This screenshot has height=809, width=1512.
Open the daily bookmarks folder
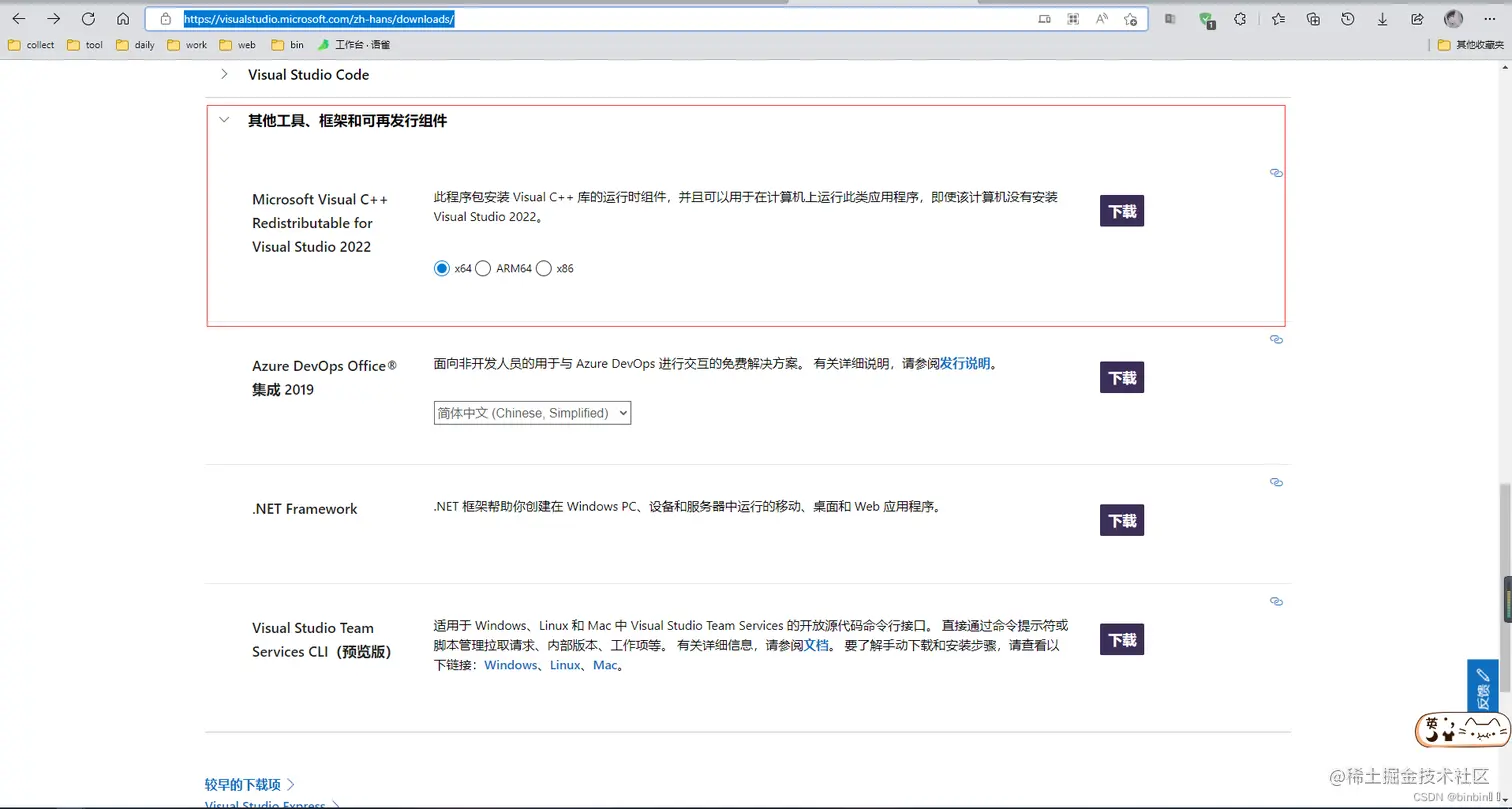coord(135,45)
